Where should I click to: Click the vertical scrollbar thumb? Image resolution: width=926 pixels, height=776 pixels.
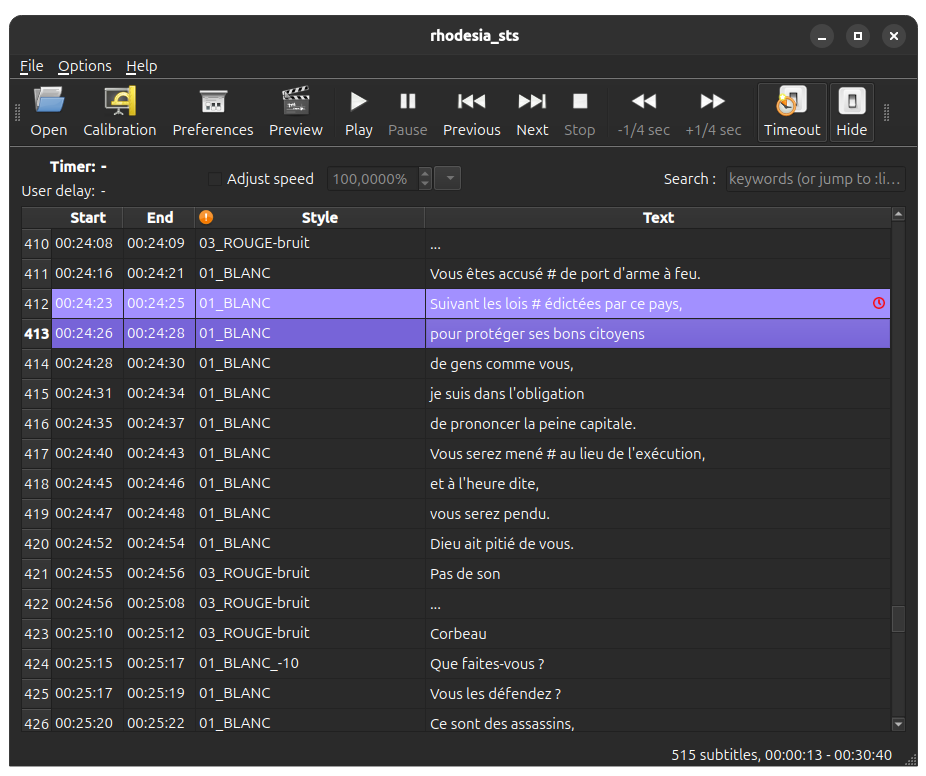pyautogui.click(x=898, y=619)
